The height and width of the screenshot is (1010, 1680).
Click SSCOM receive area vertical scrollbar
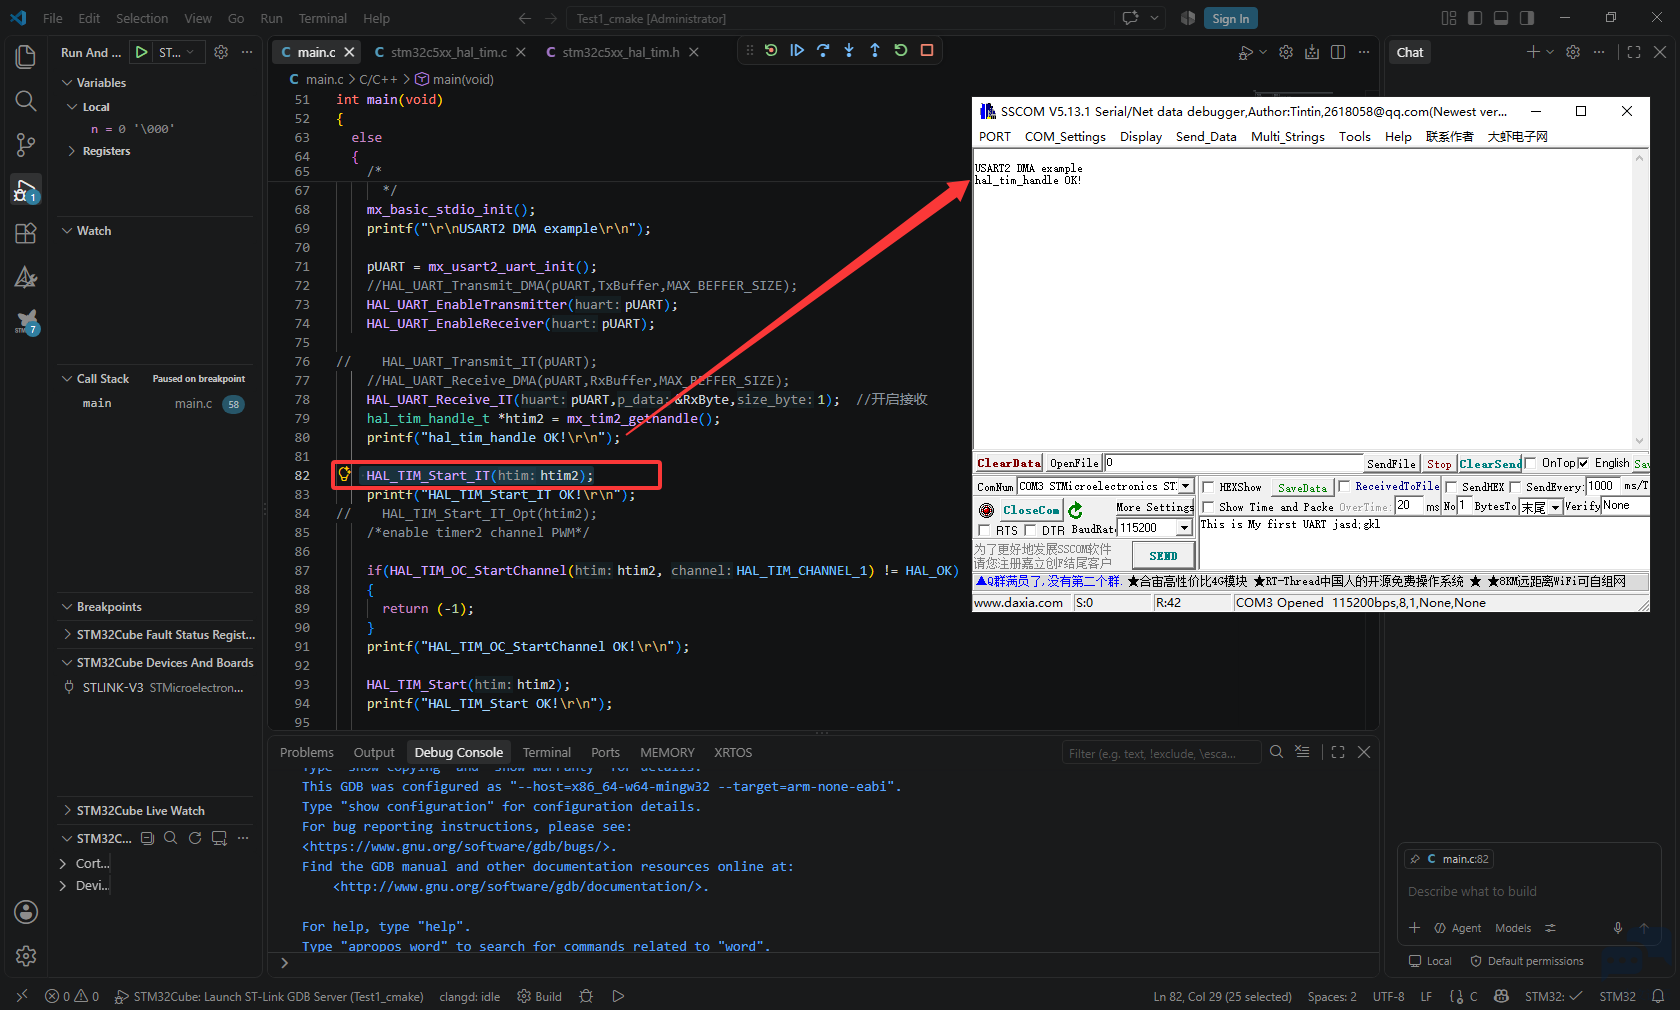click(1639, 300)
